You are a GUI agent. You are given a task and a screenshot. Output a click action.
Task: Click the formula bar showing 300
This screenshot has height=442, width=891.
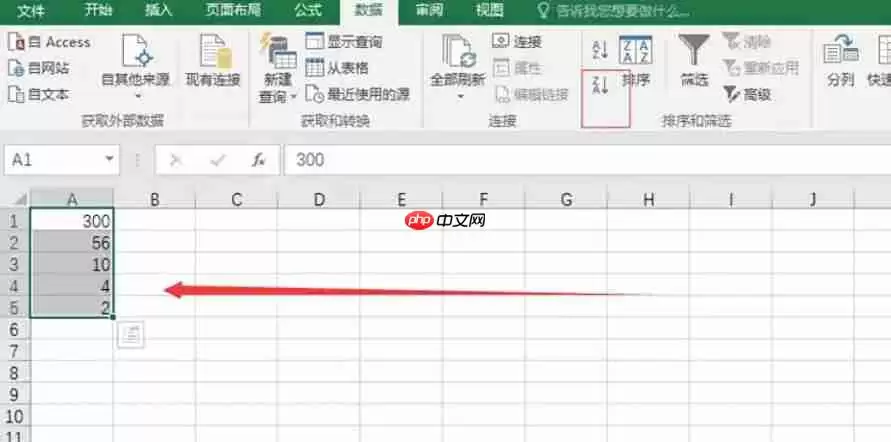tap(588, 160)
